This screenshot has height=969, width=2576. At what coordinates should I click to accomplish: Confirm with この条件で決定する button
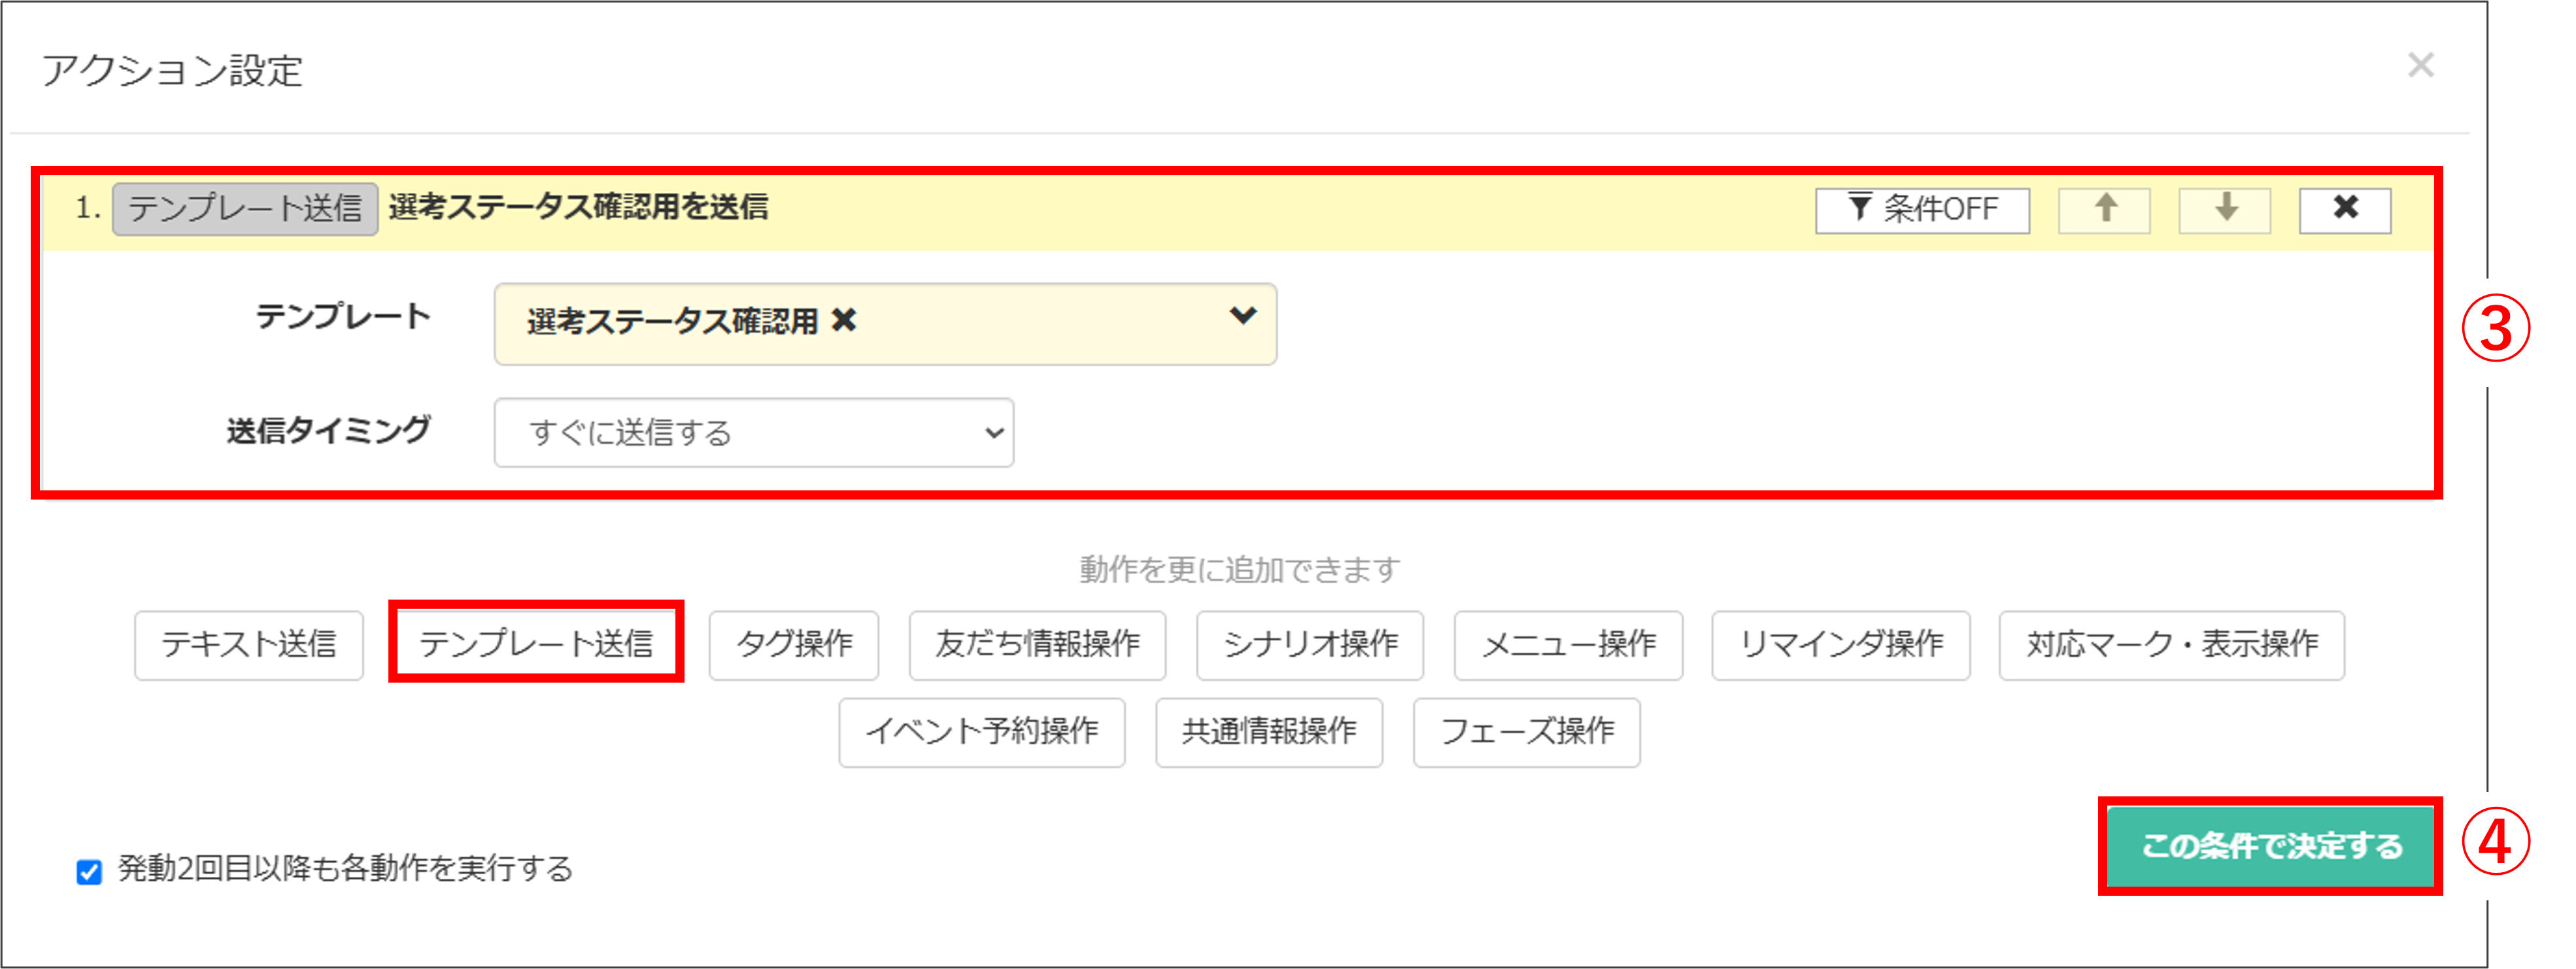pos(2270,846)
